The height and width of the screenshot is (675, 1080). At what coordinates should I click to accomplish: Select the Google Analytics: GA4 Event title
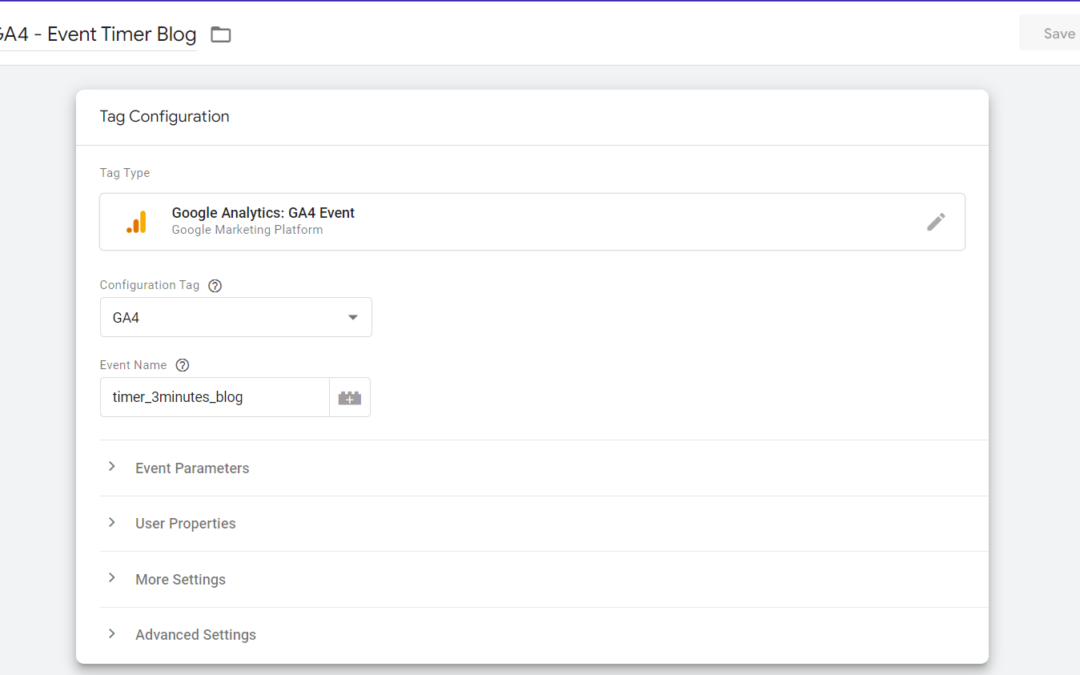(x=263, y=213)
